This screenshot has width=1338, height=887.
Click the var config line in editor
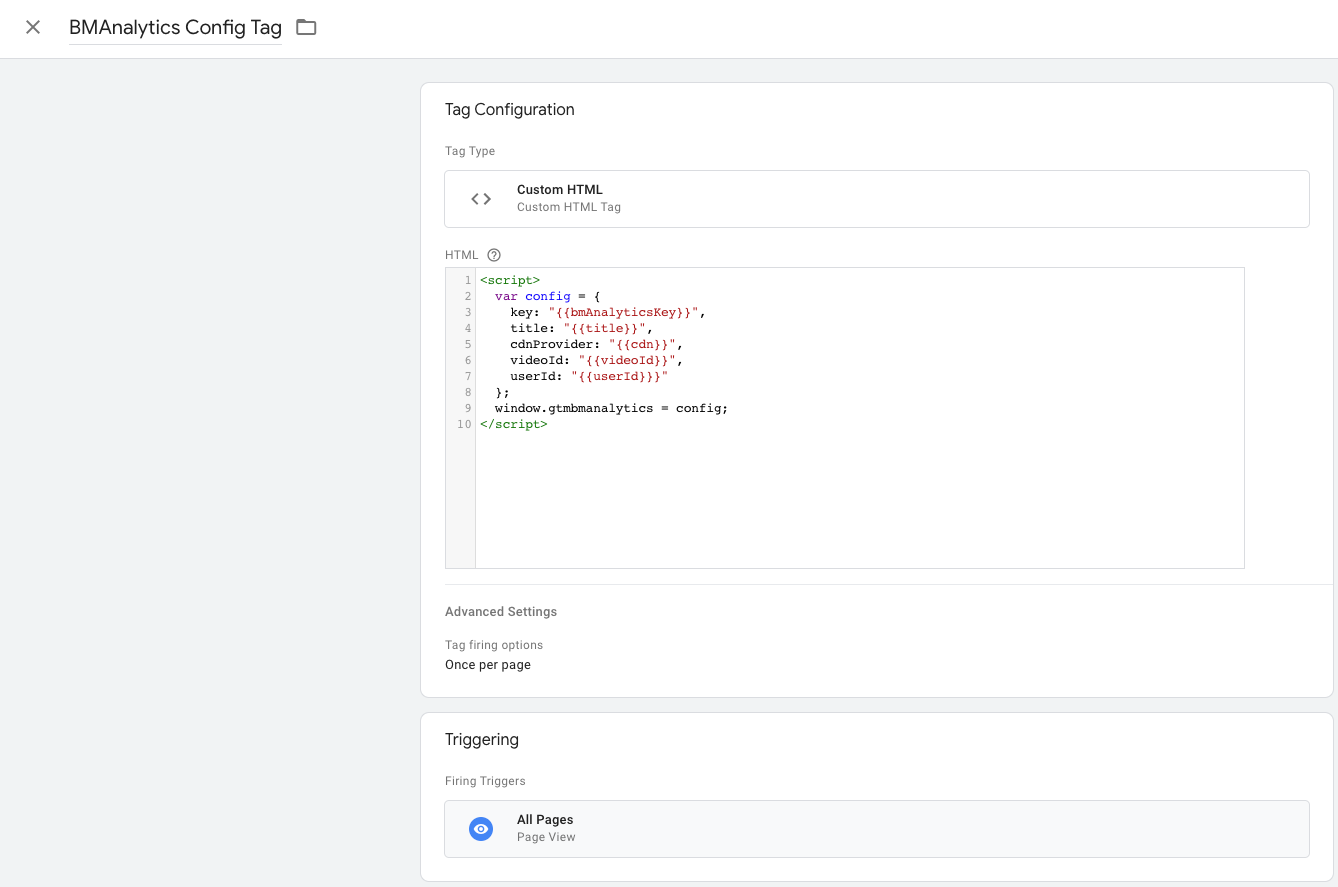(x=547, y=296)
